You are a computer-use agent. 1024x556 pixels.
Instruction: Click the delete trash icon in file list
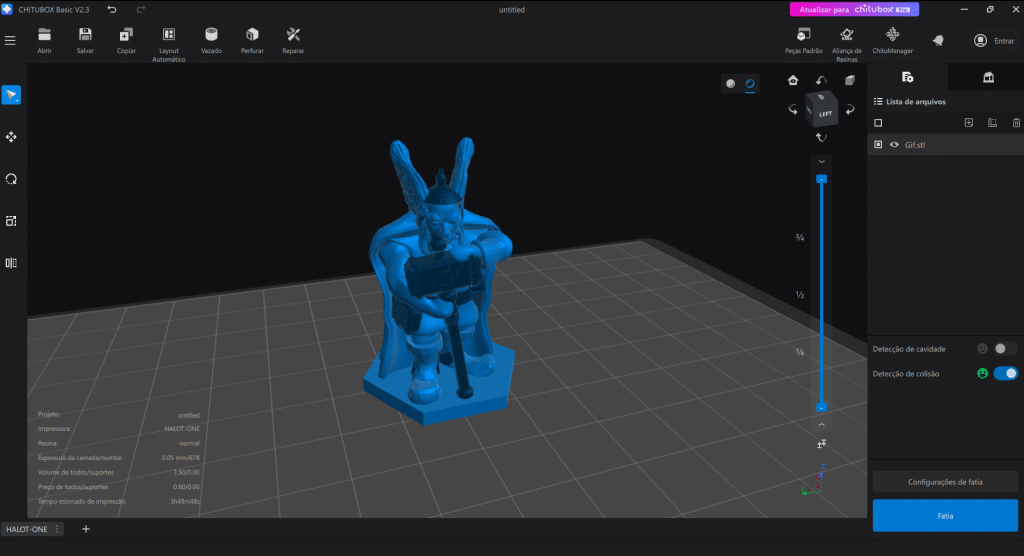[x=1016, y=123]
